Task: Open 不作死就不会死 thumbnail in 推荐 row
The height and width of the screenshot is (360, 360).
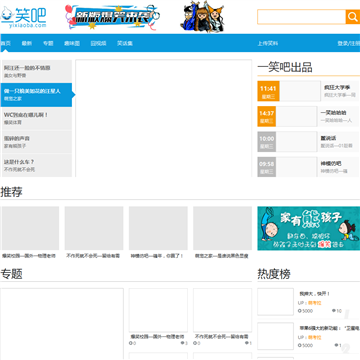Action: [94, 228]
